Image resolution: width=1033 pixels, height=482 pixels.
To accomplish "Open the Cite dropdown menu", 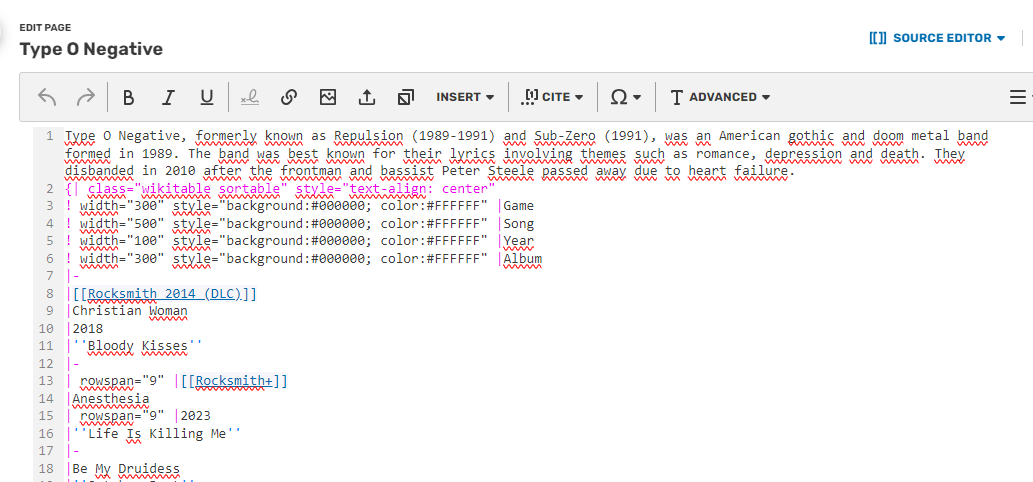I will [x=553, y=97].
